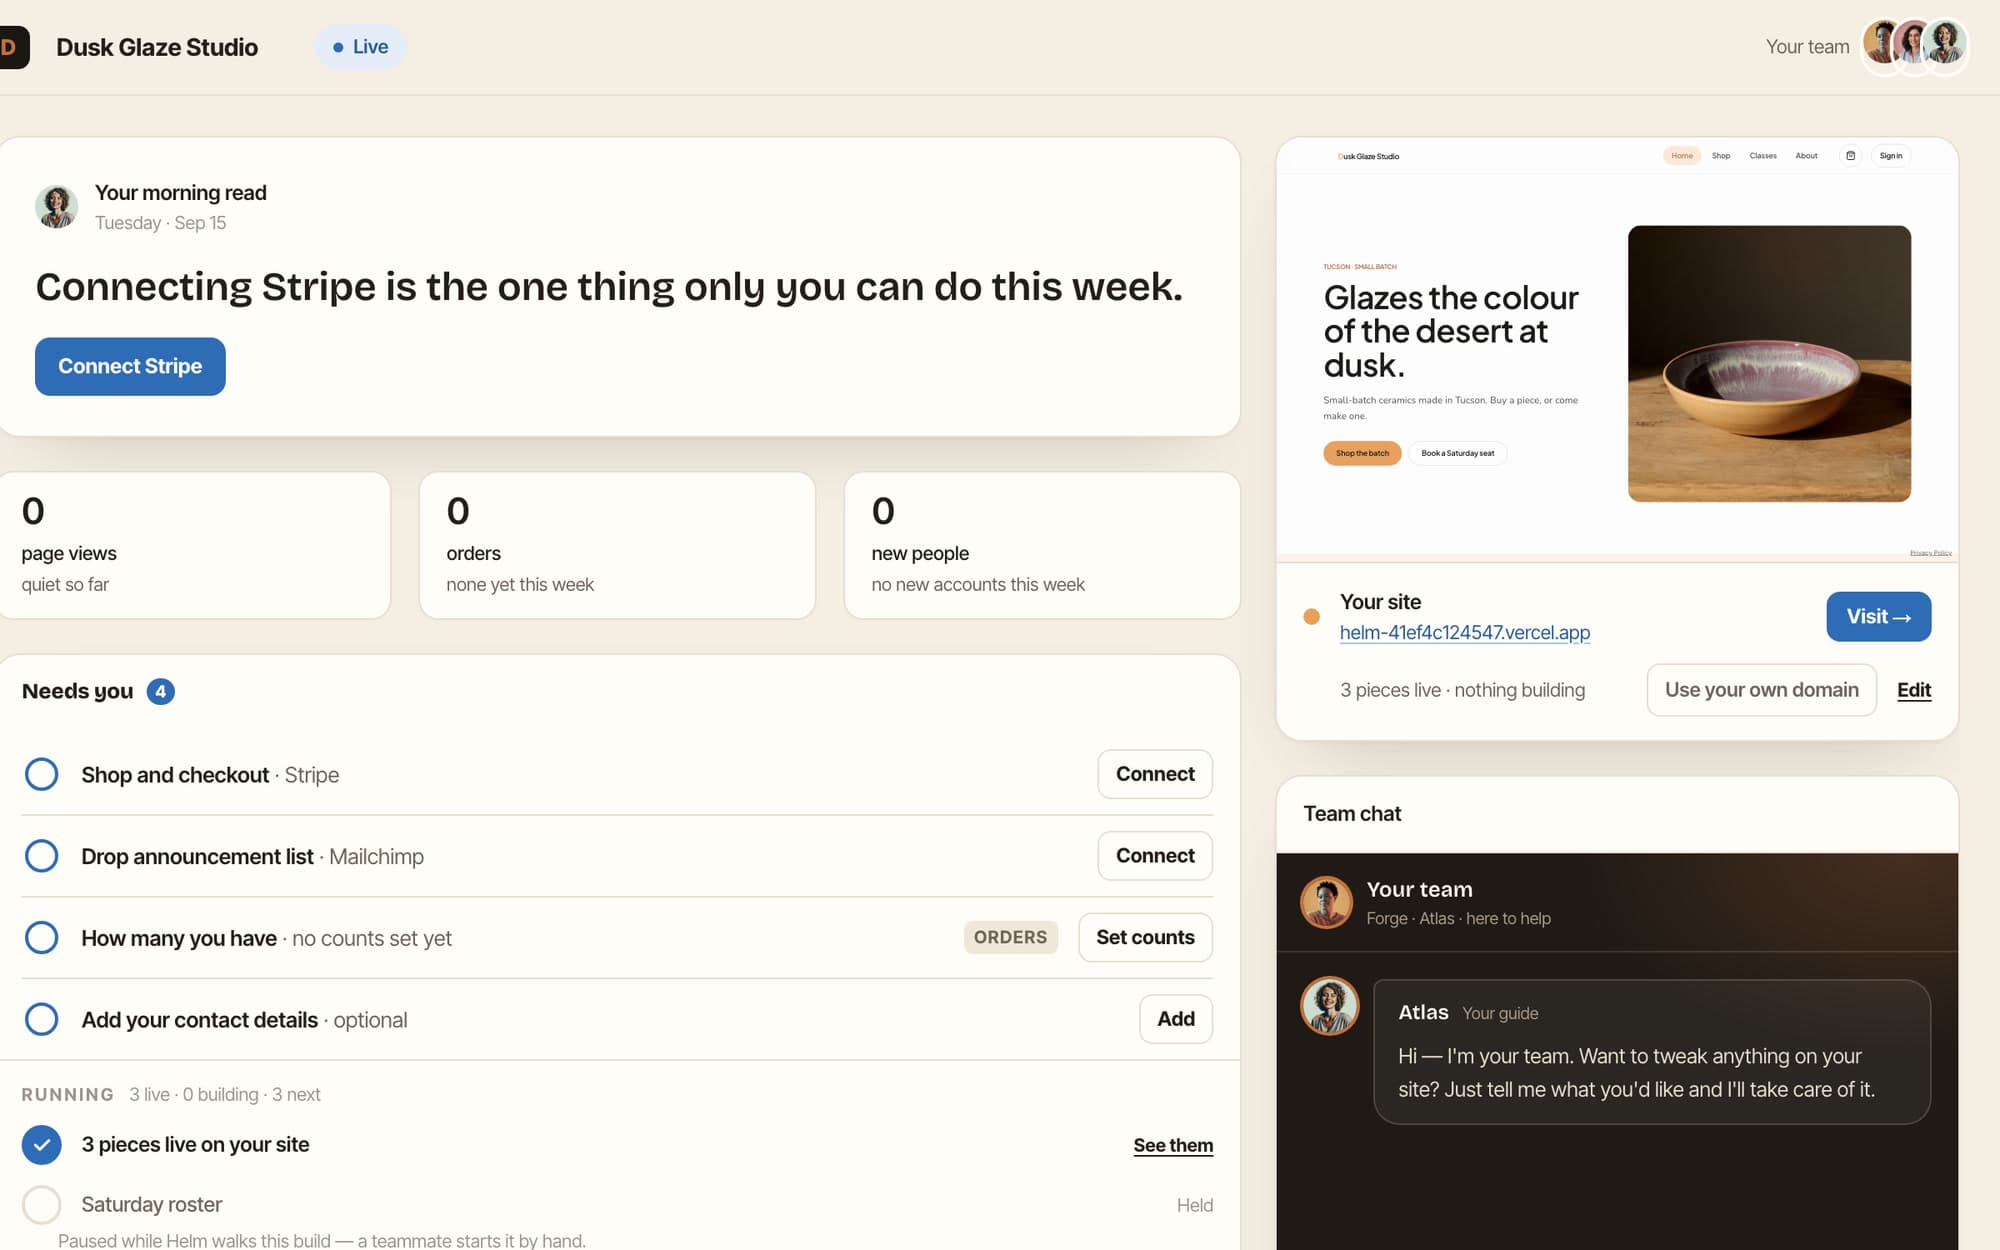2000x1250 pixels.
Task: Uncheck the 3 pieces live item
Action: [41, 1145]
